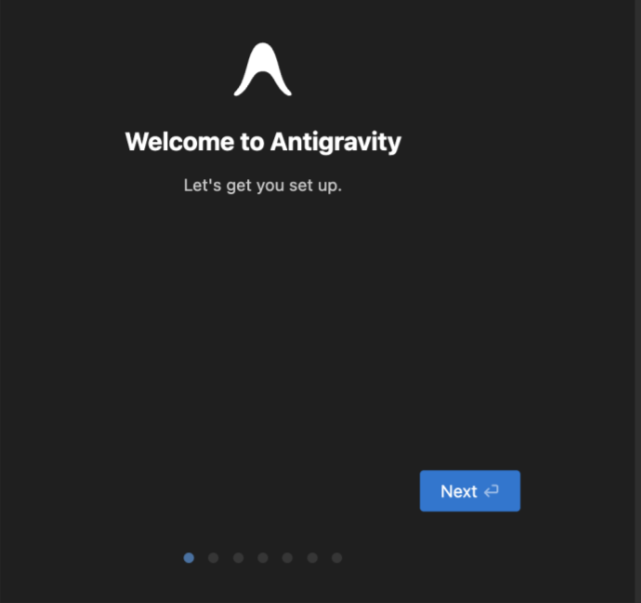Viewport: 641px width, 603px height.
Task: Click the "Welcome to Antigravity" heading
Action: pyautogui.click(x=263, y=142)
